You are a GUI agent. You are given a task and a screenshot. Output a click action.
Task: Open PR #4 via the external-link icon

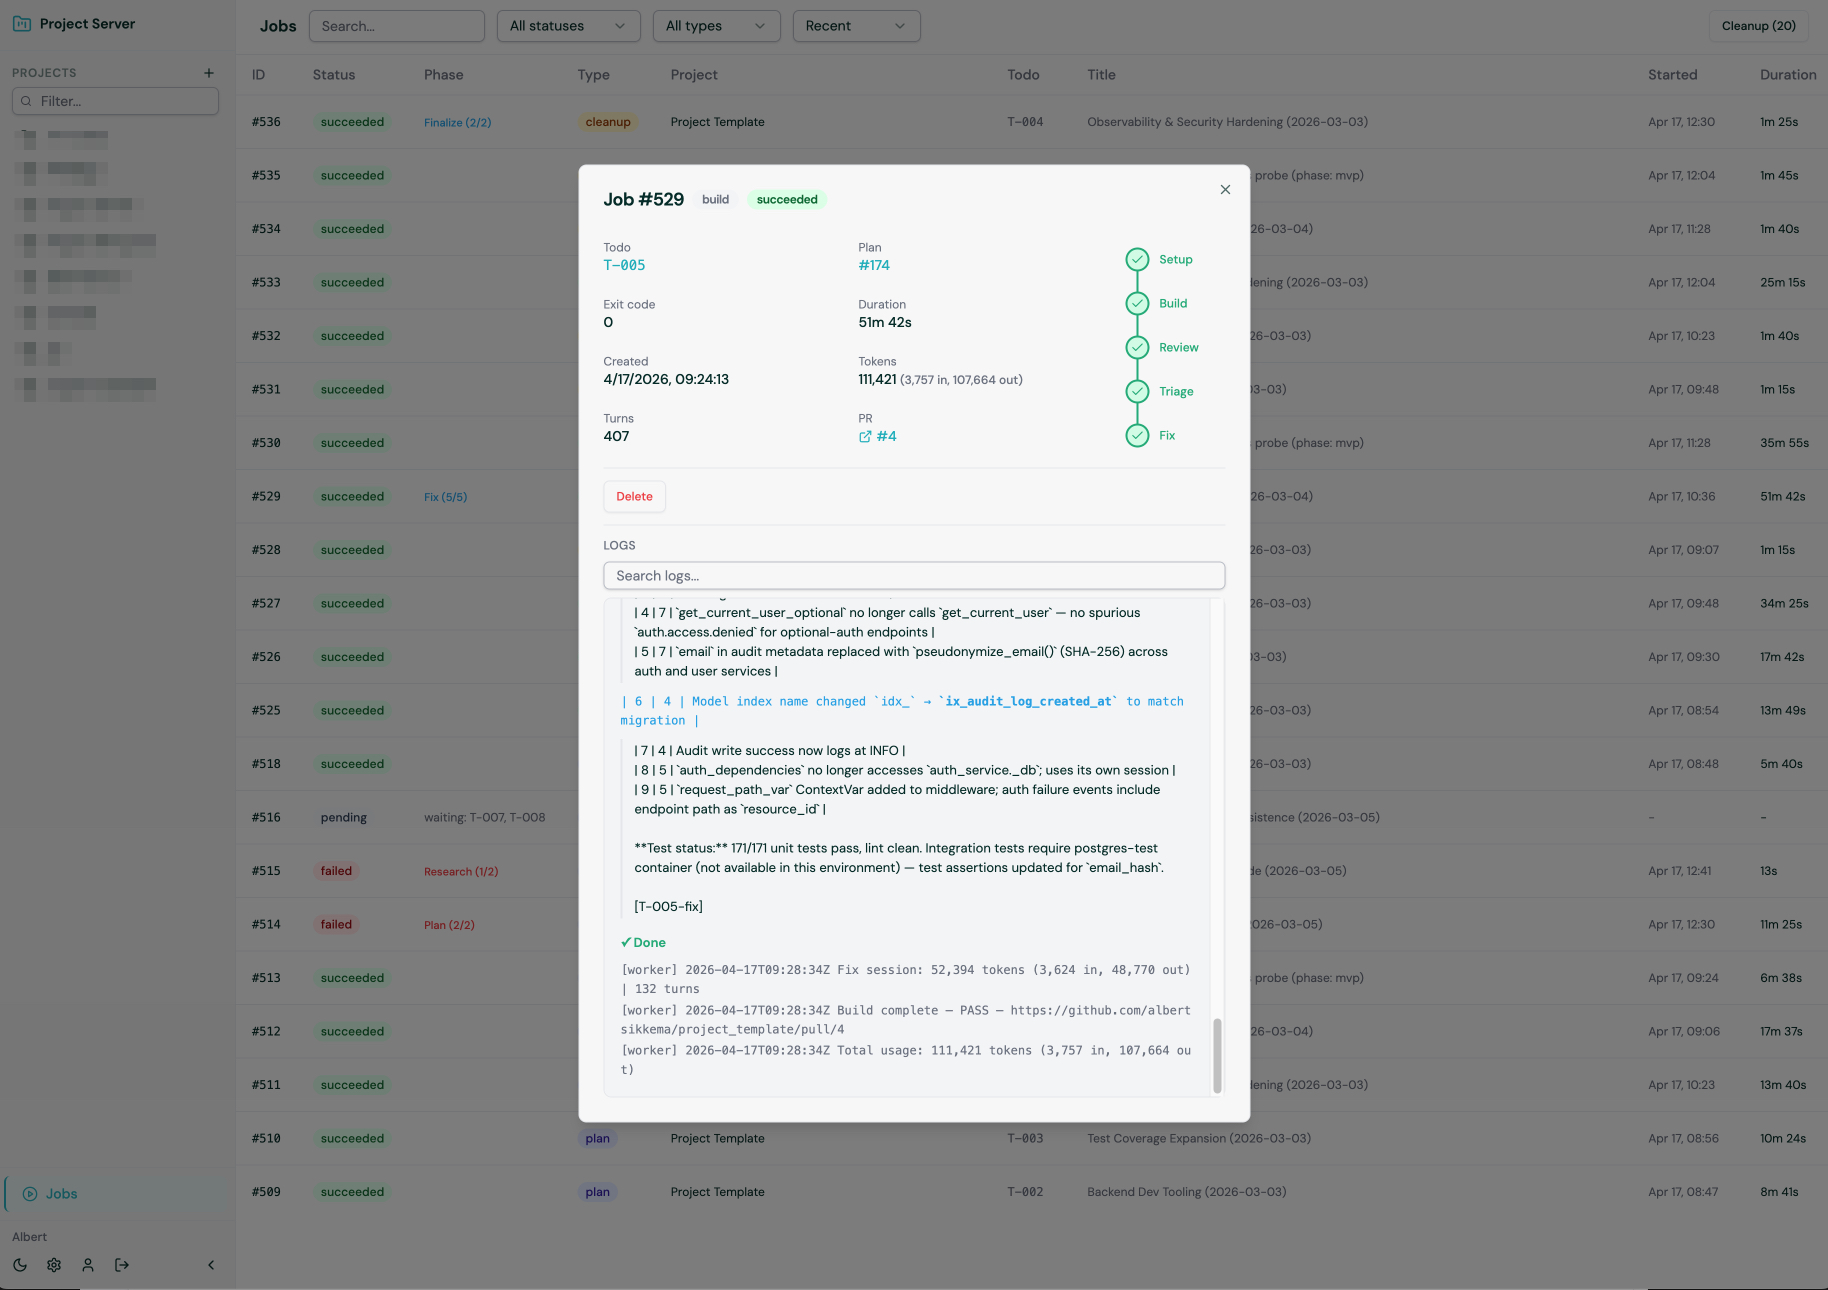point(864,436)
